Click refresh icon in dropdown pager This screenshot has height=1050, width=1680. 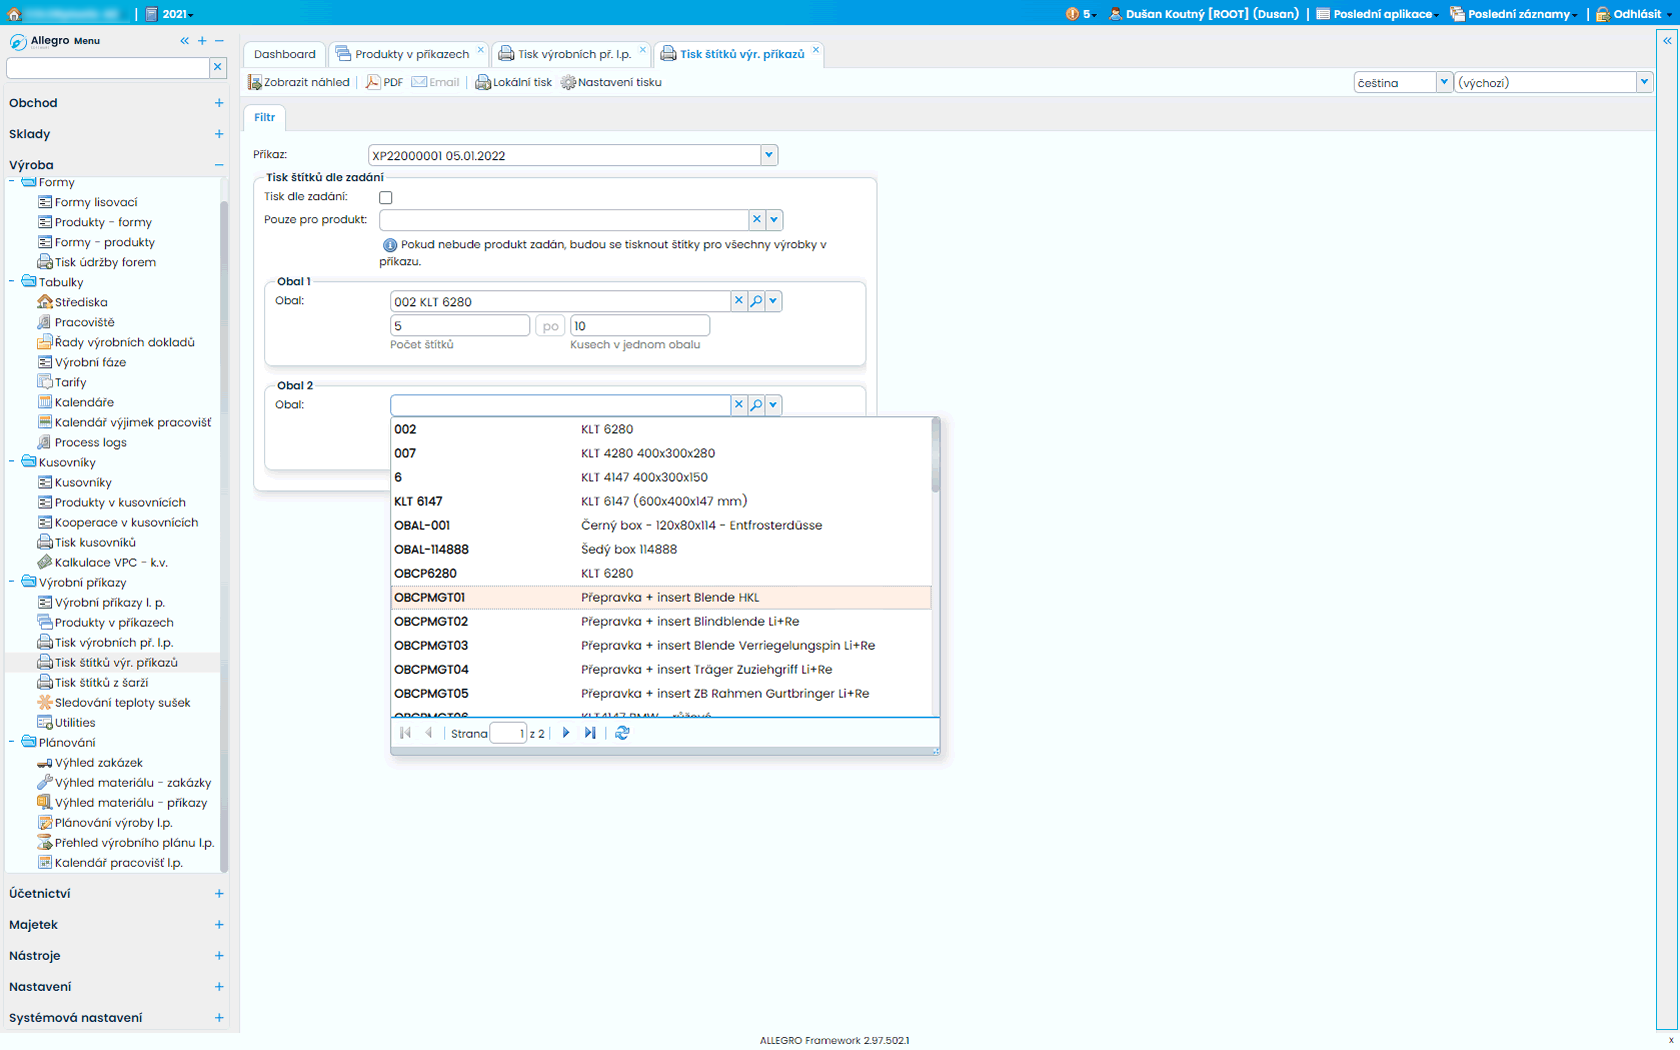(x=622, y=733)
